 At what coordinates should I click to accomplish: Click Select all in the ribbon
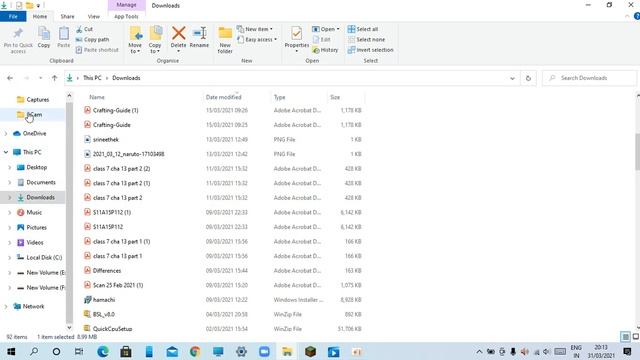pos(363,29)
